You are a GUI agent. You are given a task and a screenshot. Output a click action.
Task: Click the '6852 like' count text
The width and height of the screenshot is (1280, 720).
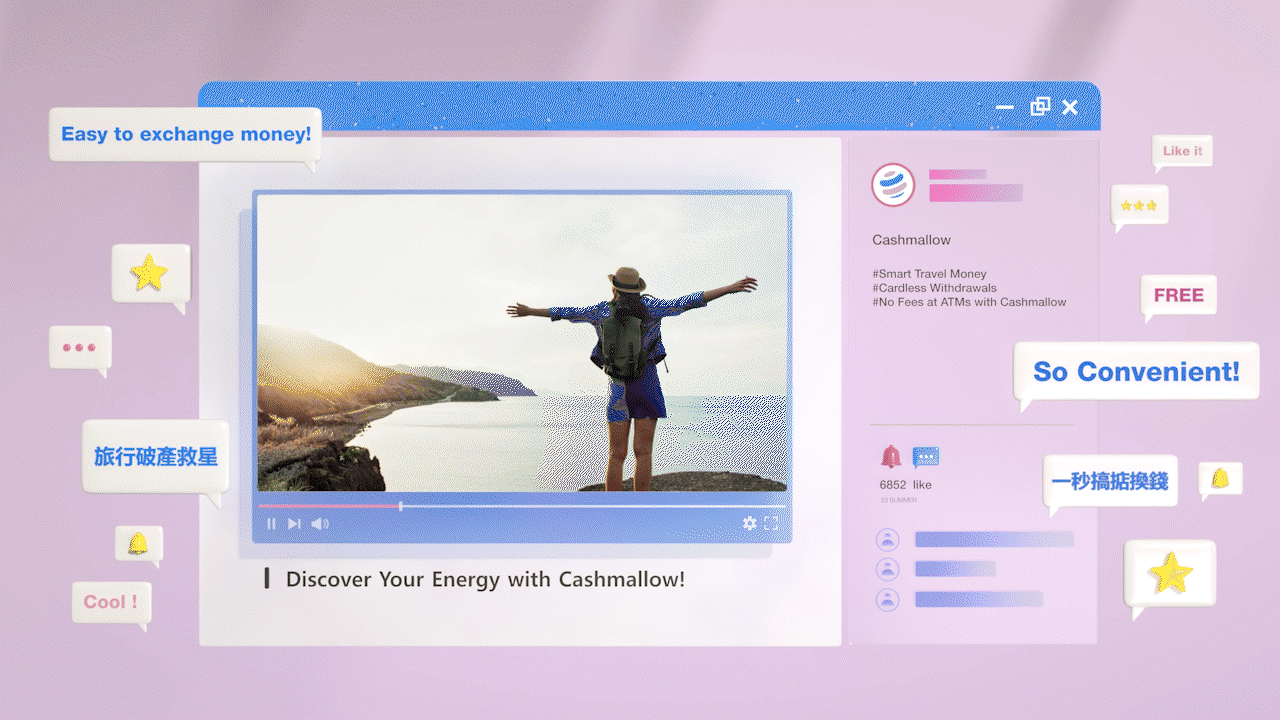point(905,485)
